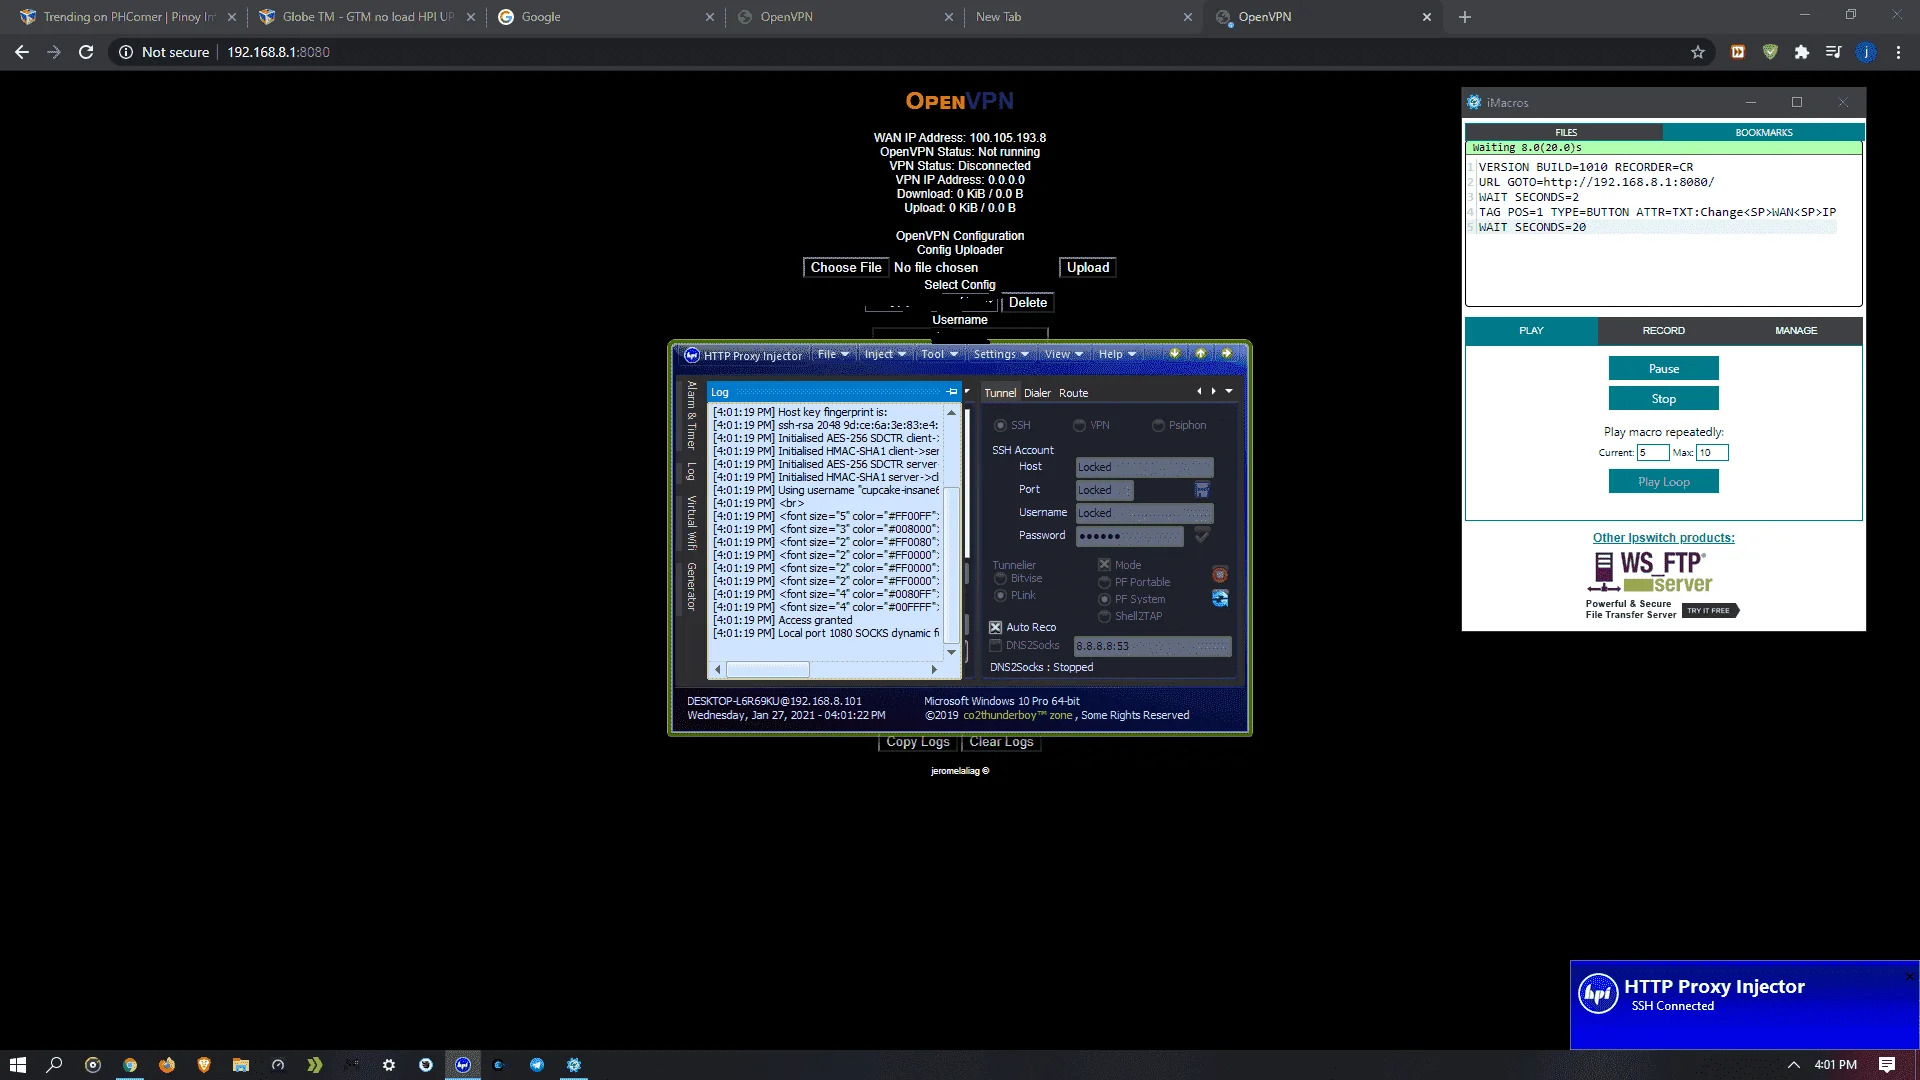Open the Tunnel tab
The width and height of the screenshot is (1920, 1080).
[1000, 393]
